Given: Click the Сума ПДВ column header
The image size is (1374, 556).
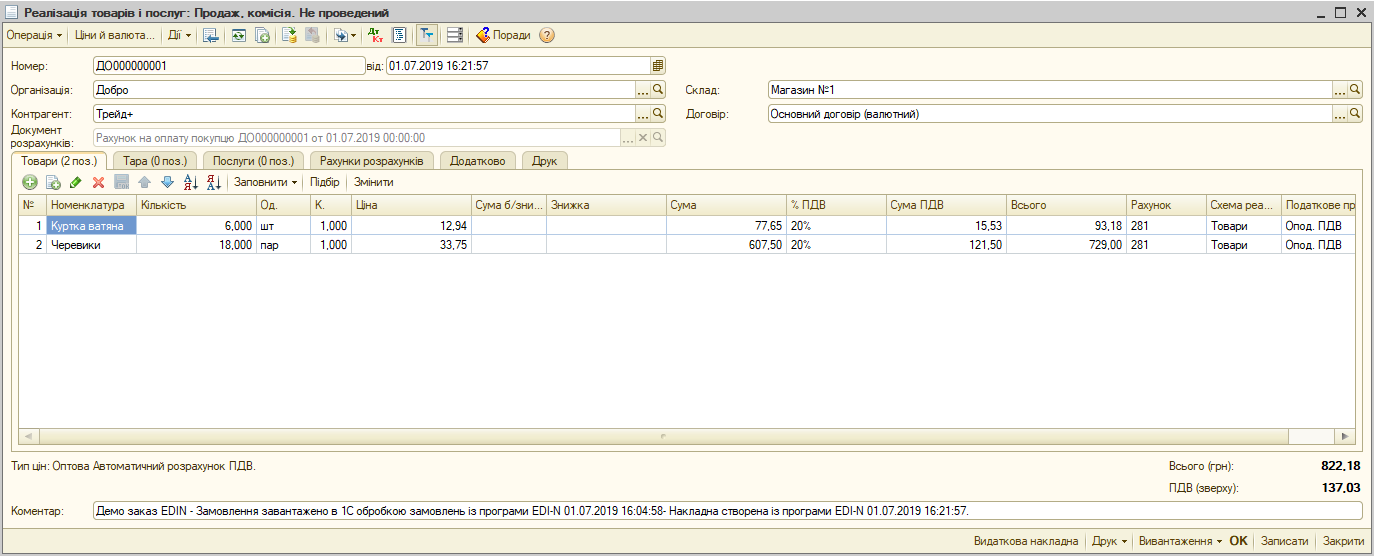Looking at the screenshot, I should click(x=946, y=205).
